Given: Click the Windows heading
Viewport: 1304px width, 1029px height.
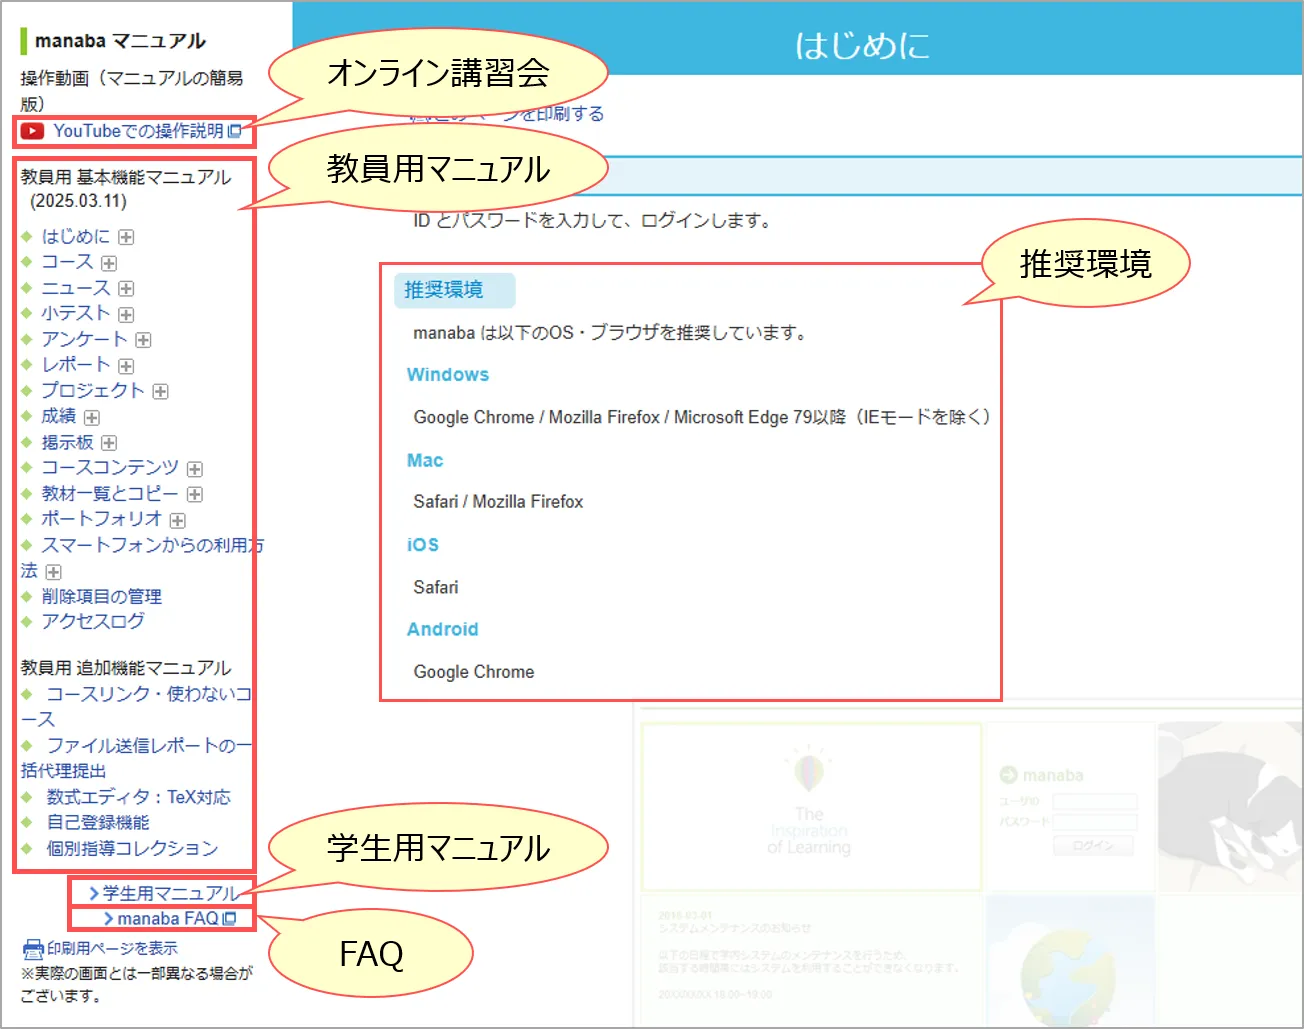Looking at the screenshot, I should pos(448,375).
